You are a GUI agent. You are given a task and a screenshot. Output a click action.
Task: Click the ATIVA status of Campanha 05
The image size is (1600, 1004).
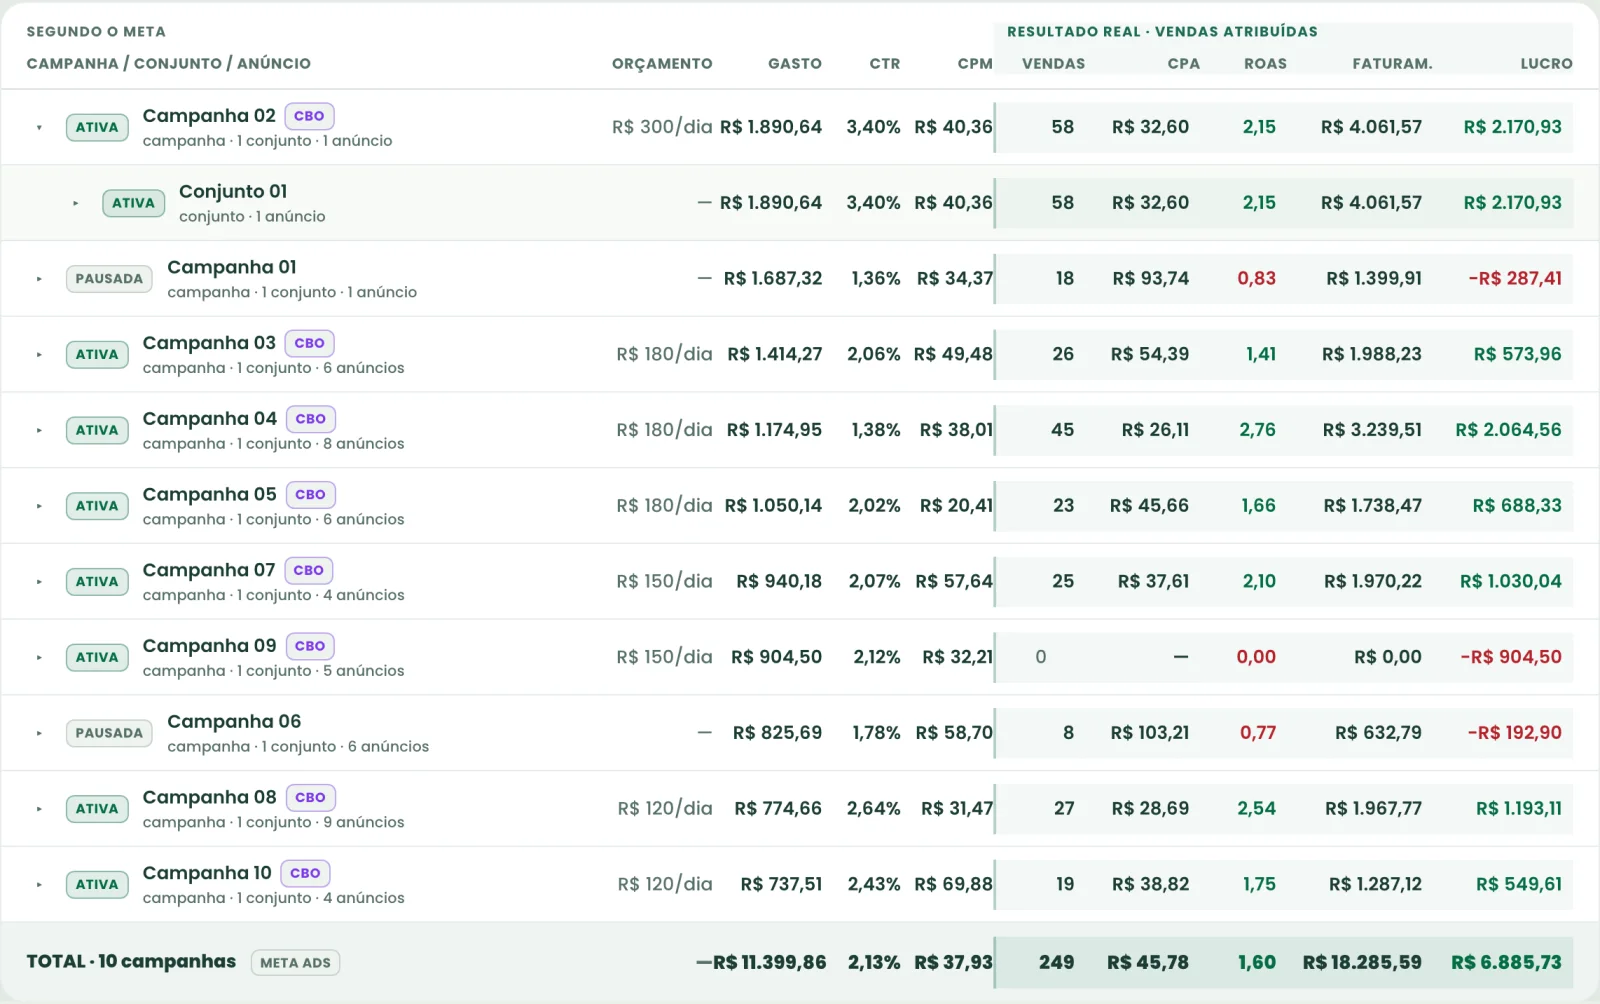[x=97, y=506]
